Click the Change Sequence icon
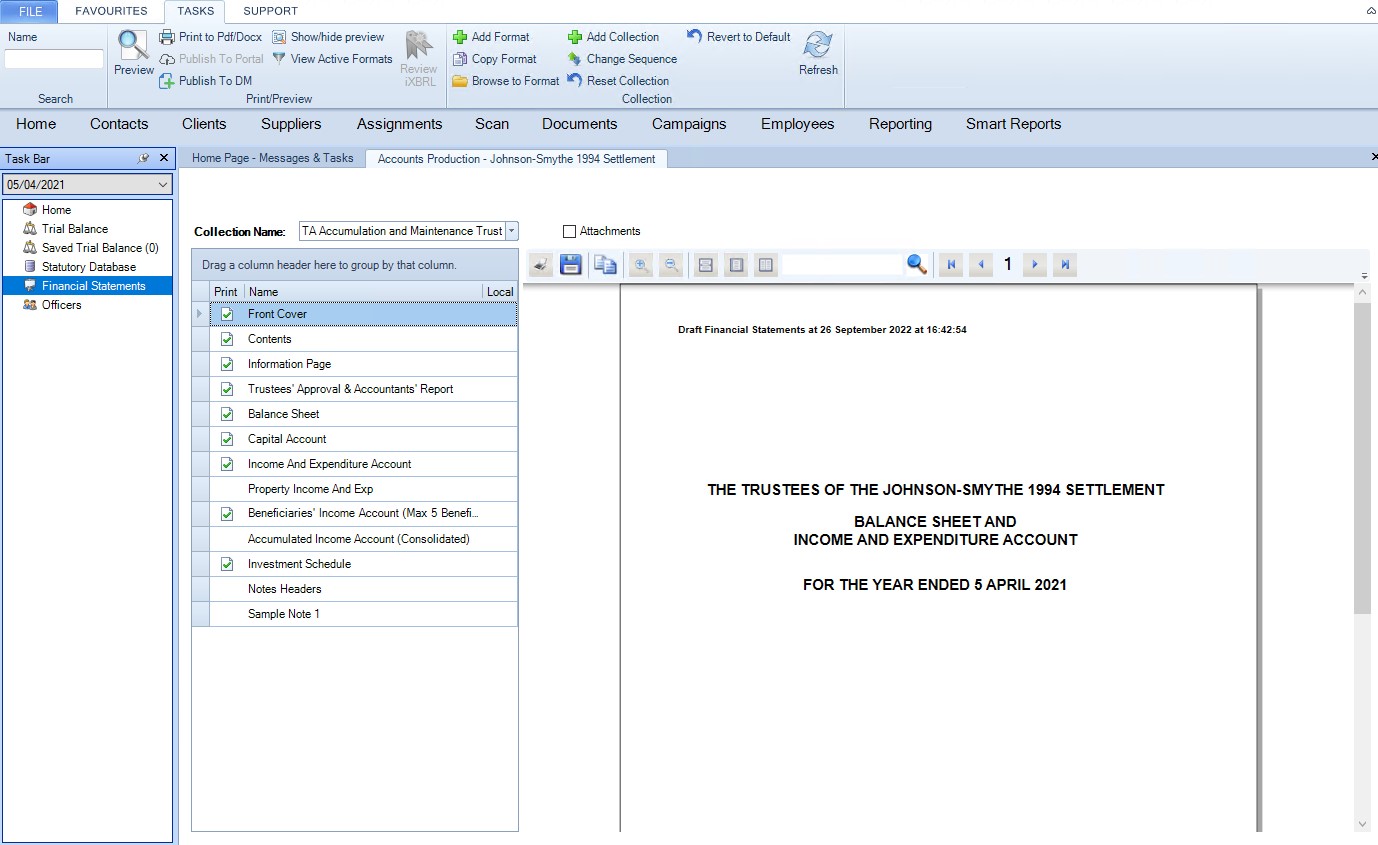 [x=575, y=59]
